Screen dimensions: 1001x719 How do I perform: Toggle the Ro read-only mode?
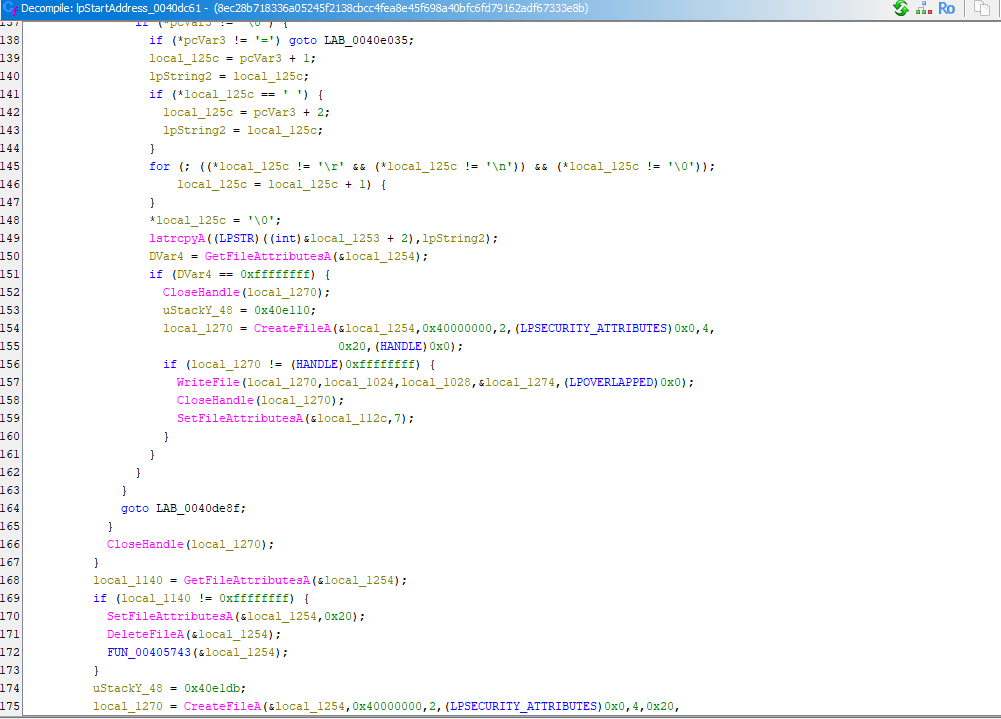(x=946, y=8)
